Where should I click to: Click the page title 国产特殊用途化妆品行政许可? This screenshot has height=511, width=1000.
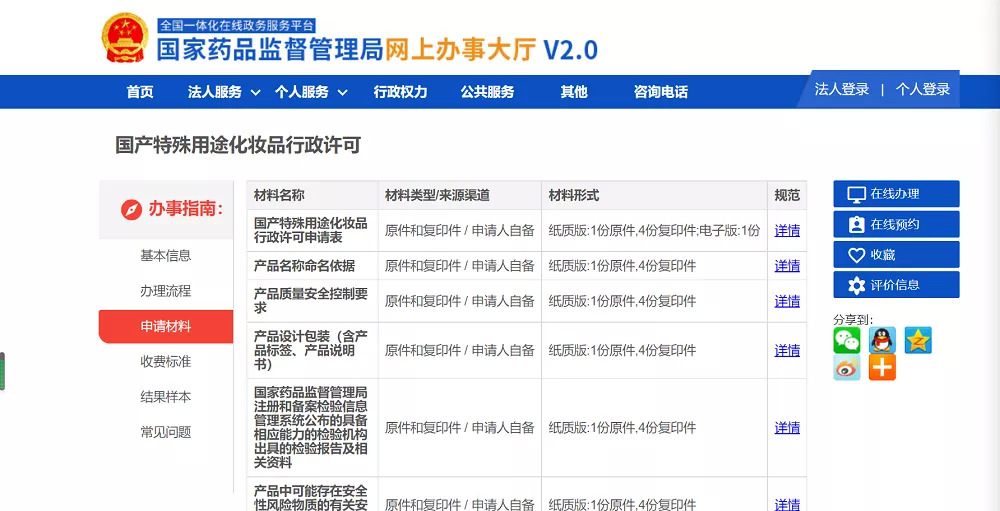(x=238, y=145)
